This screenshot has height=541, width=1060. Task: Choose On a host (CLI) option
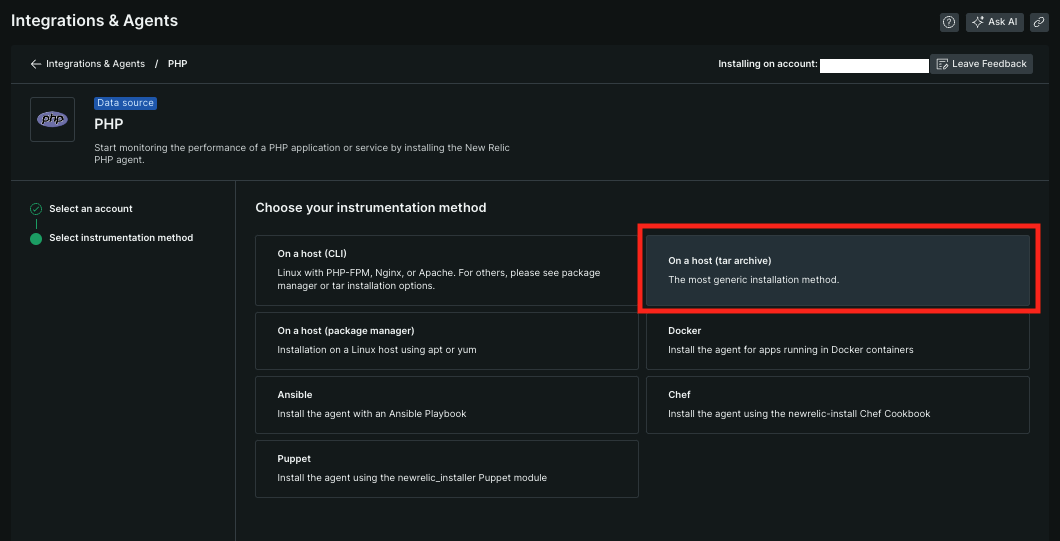tap(447, 270)
